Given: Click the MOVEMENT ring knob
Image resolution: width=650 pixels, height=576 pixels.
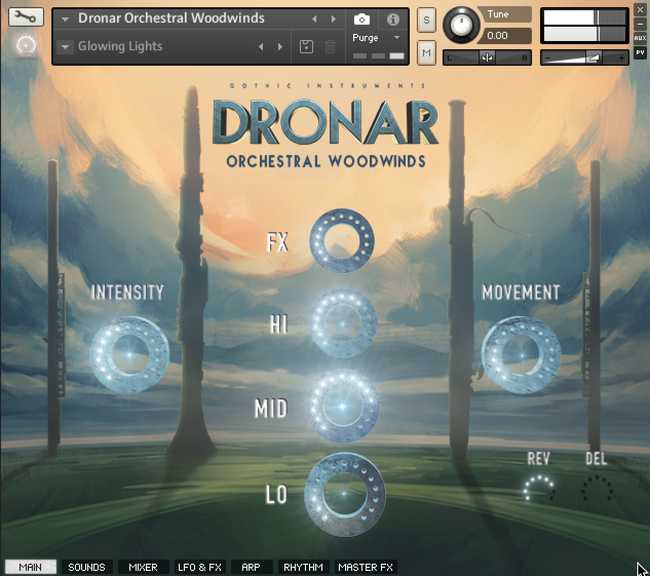Looking at the screenshot, I should (x=521, y=355).
